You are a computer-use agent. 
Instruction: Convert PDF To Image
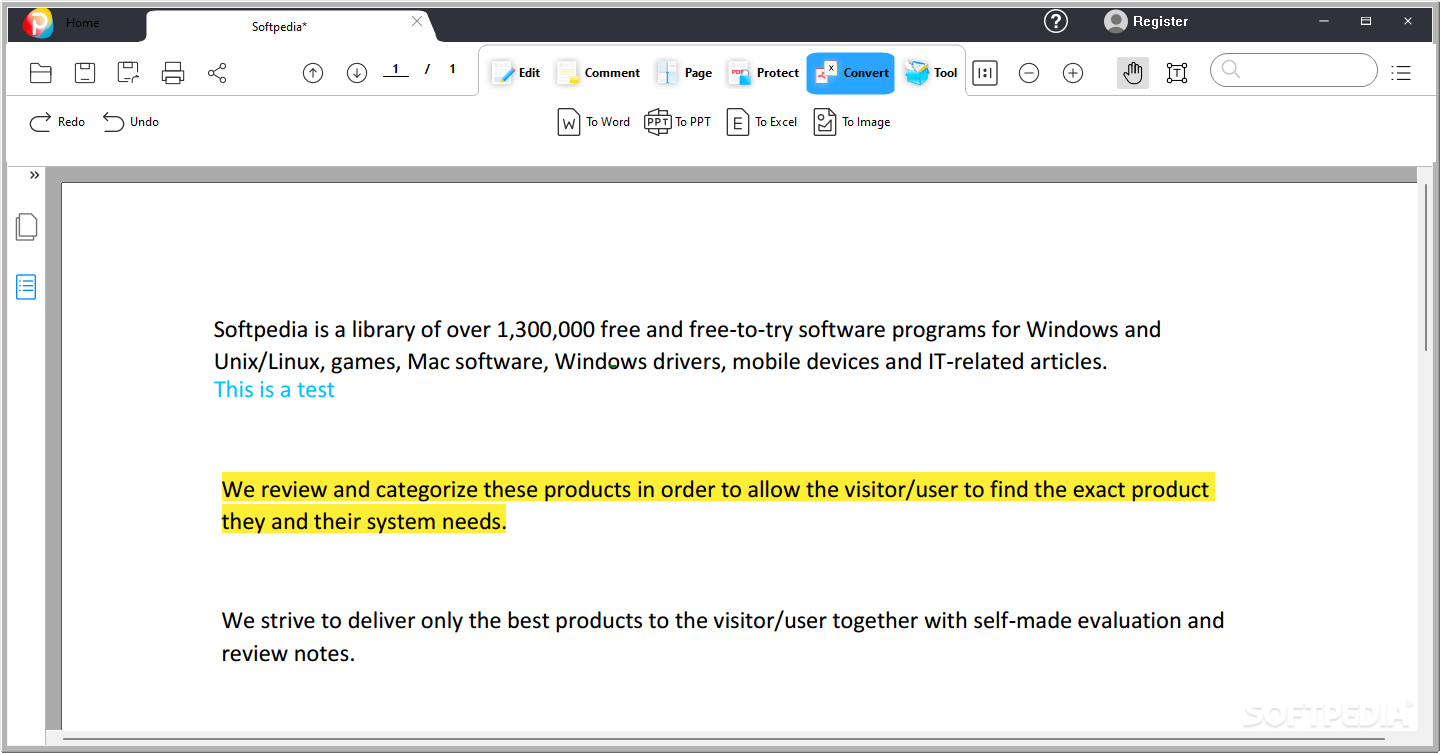click(x=852, y=122)
